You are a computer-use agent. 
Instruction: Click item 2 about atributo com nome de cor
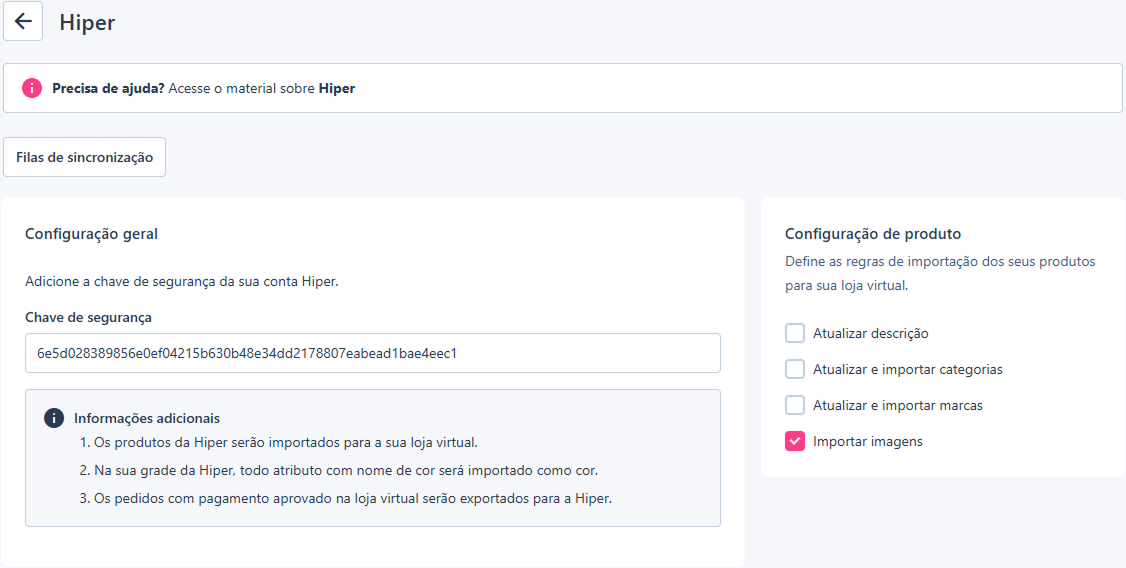pos(338,470)
